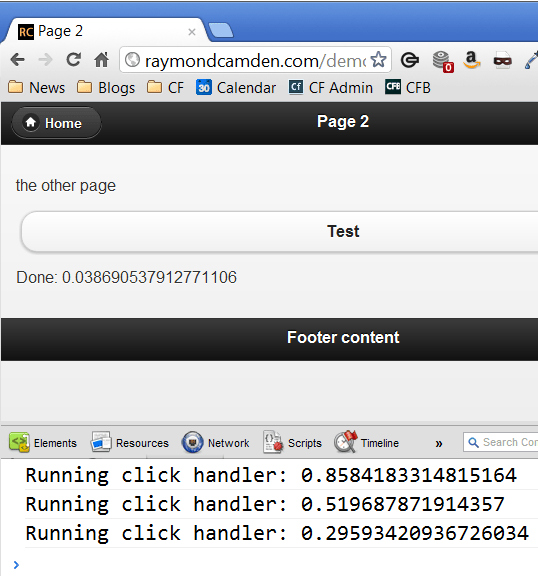538x576 pixels.
Task: Open the Blogs bookmarks folder
Action: point(106,88)
